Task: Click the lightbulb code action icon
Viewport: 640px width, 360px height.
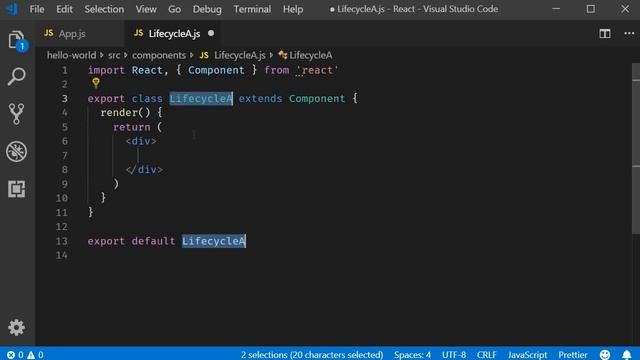Action: click(96, 83)
